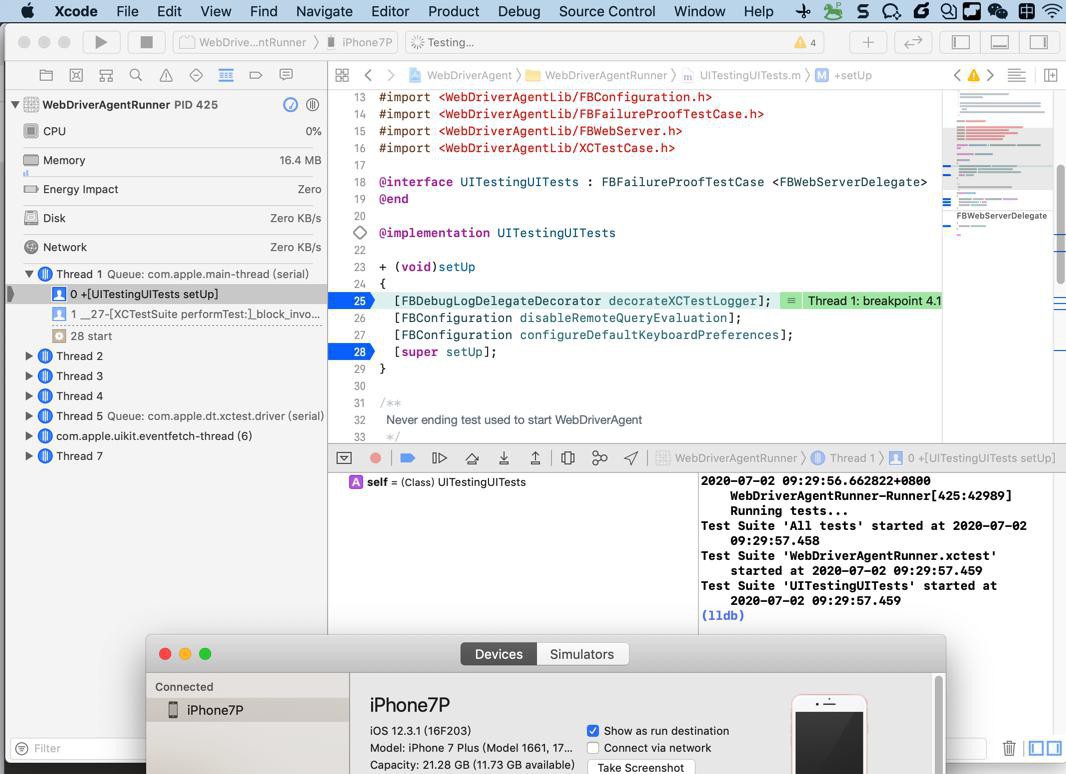Uncheck Show as run destination

click(593, 730)
